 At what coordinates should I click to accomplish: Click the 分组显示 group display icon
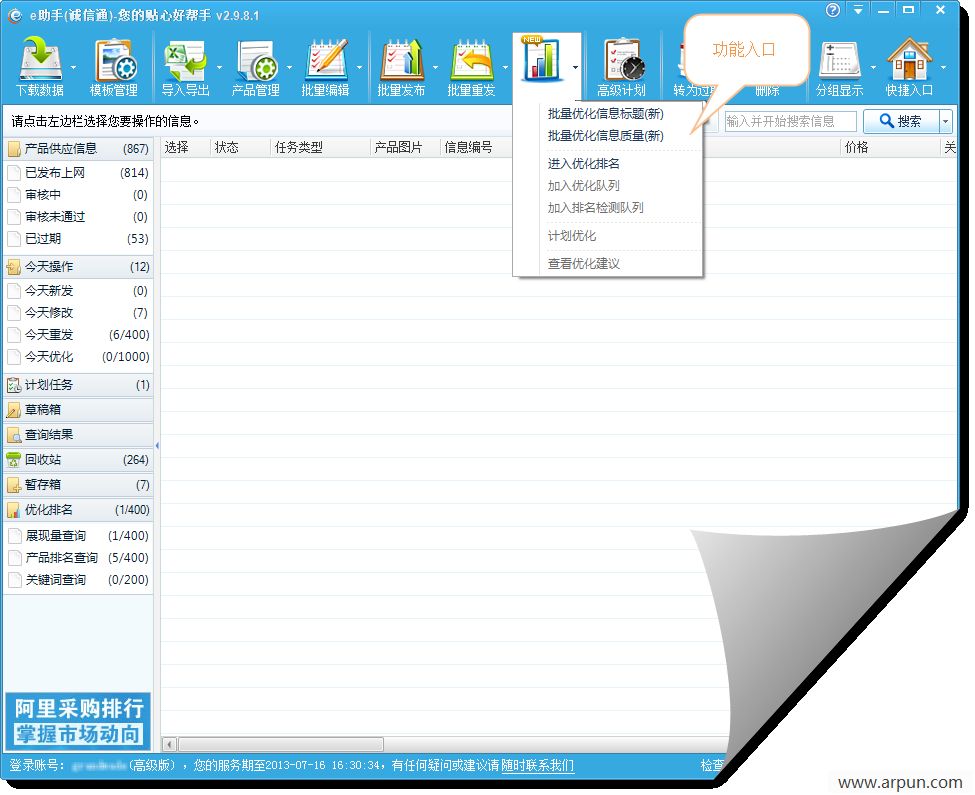click(839, 60)
